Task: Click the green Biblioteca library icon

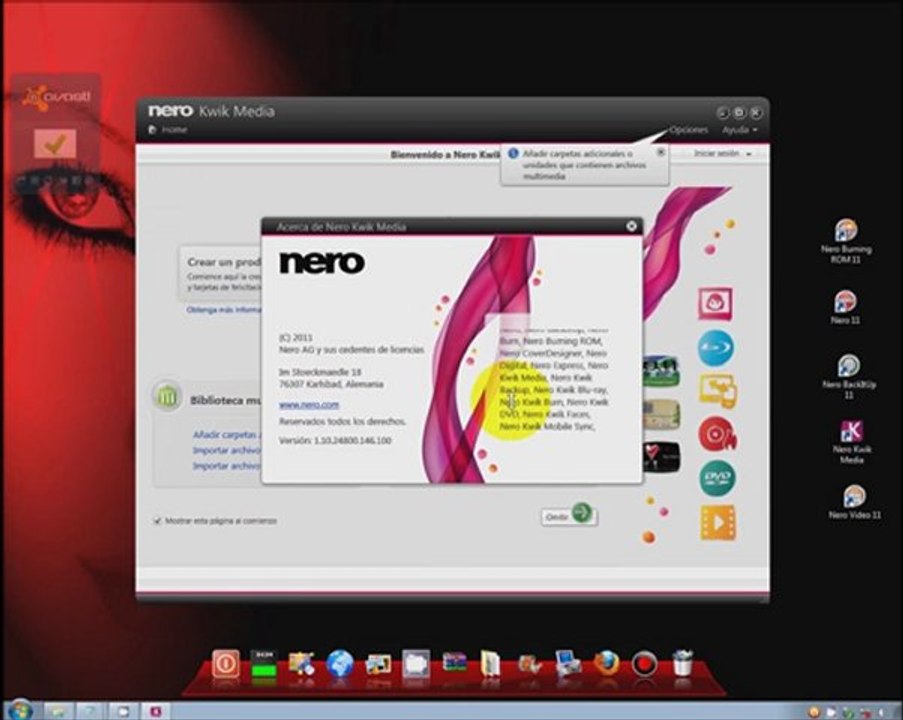Action: pos(167,396)
